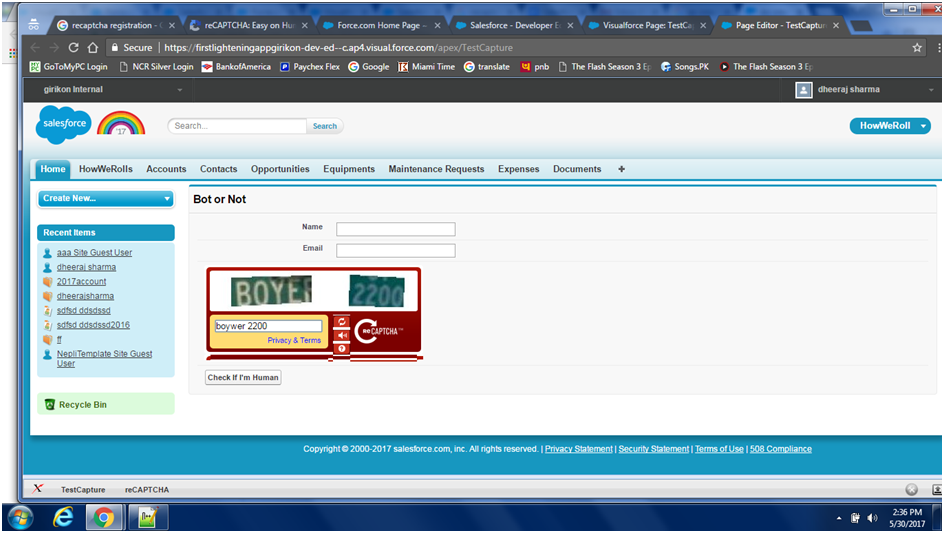Screen dimensions: 944x533
Task: Open Privacy & Terms link in captcha
Action: click(x=294, y=340)
